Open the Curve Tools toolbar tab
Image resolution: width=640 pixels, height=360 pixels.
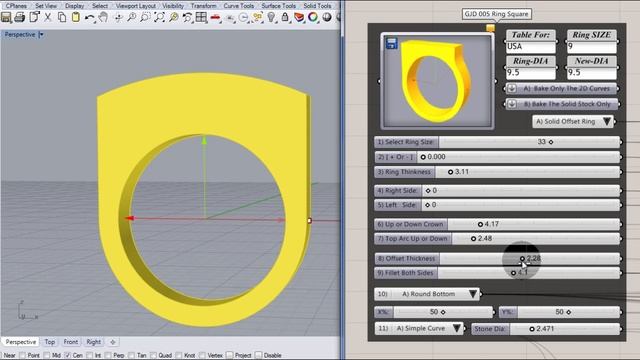238,6
